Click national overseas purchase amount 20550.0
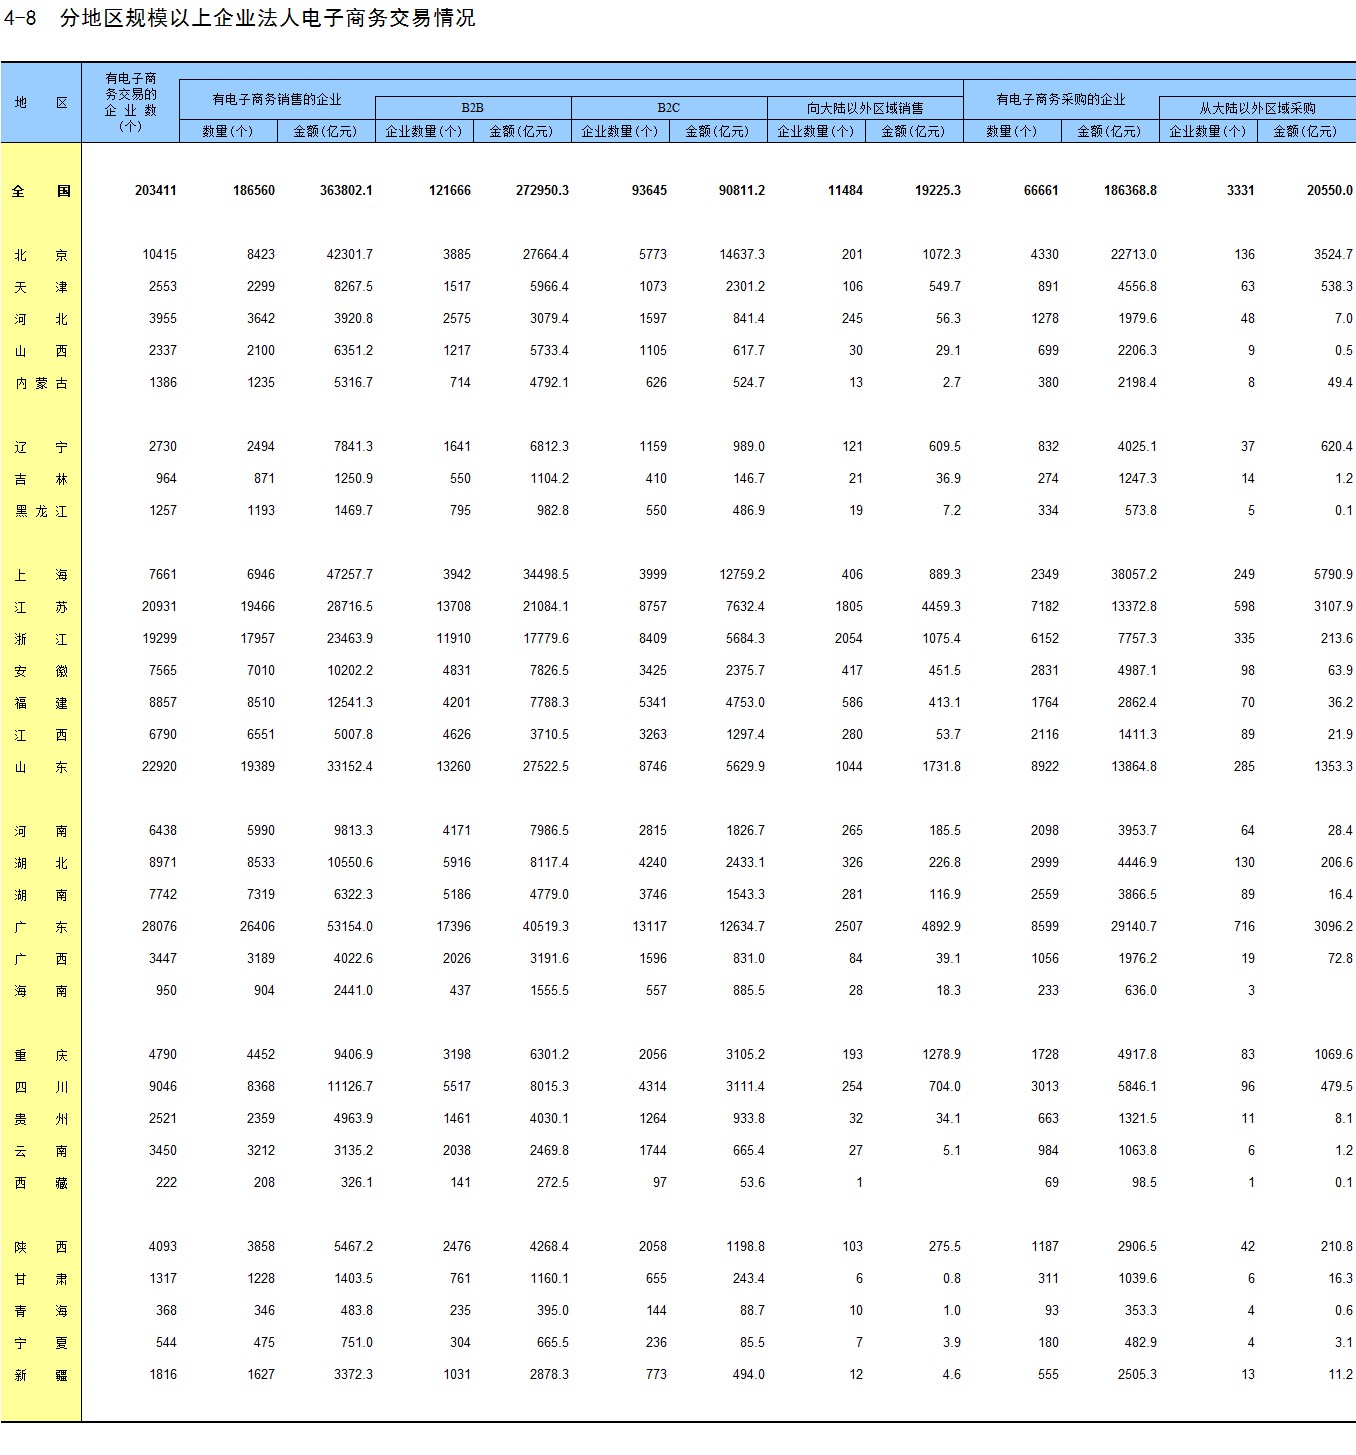This screenshot has height=1455, width=1356. pos(1329,191)
